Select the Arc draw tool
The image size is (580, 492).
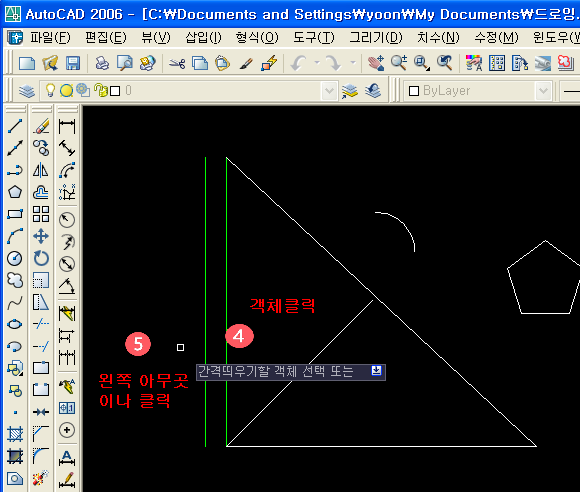(15, 236)
